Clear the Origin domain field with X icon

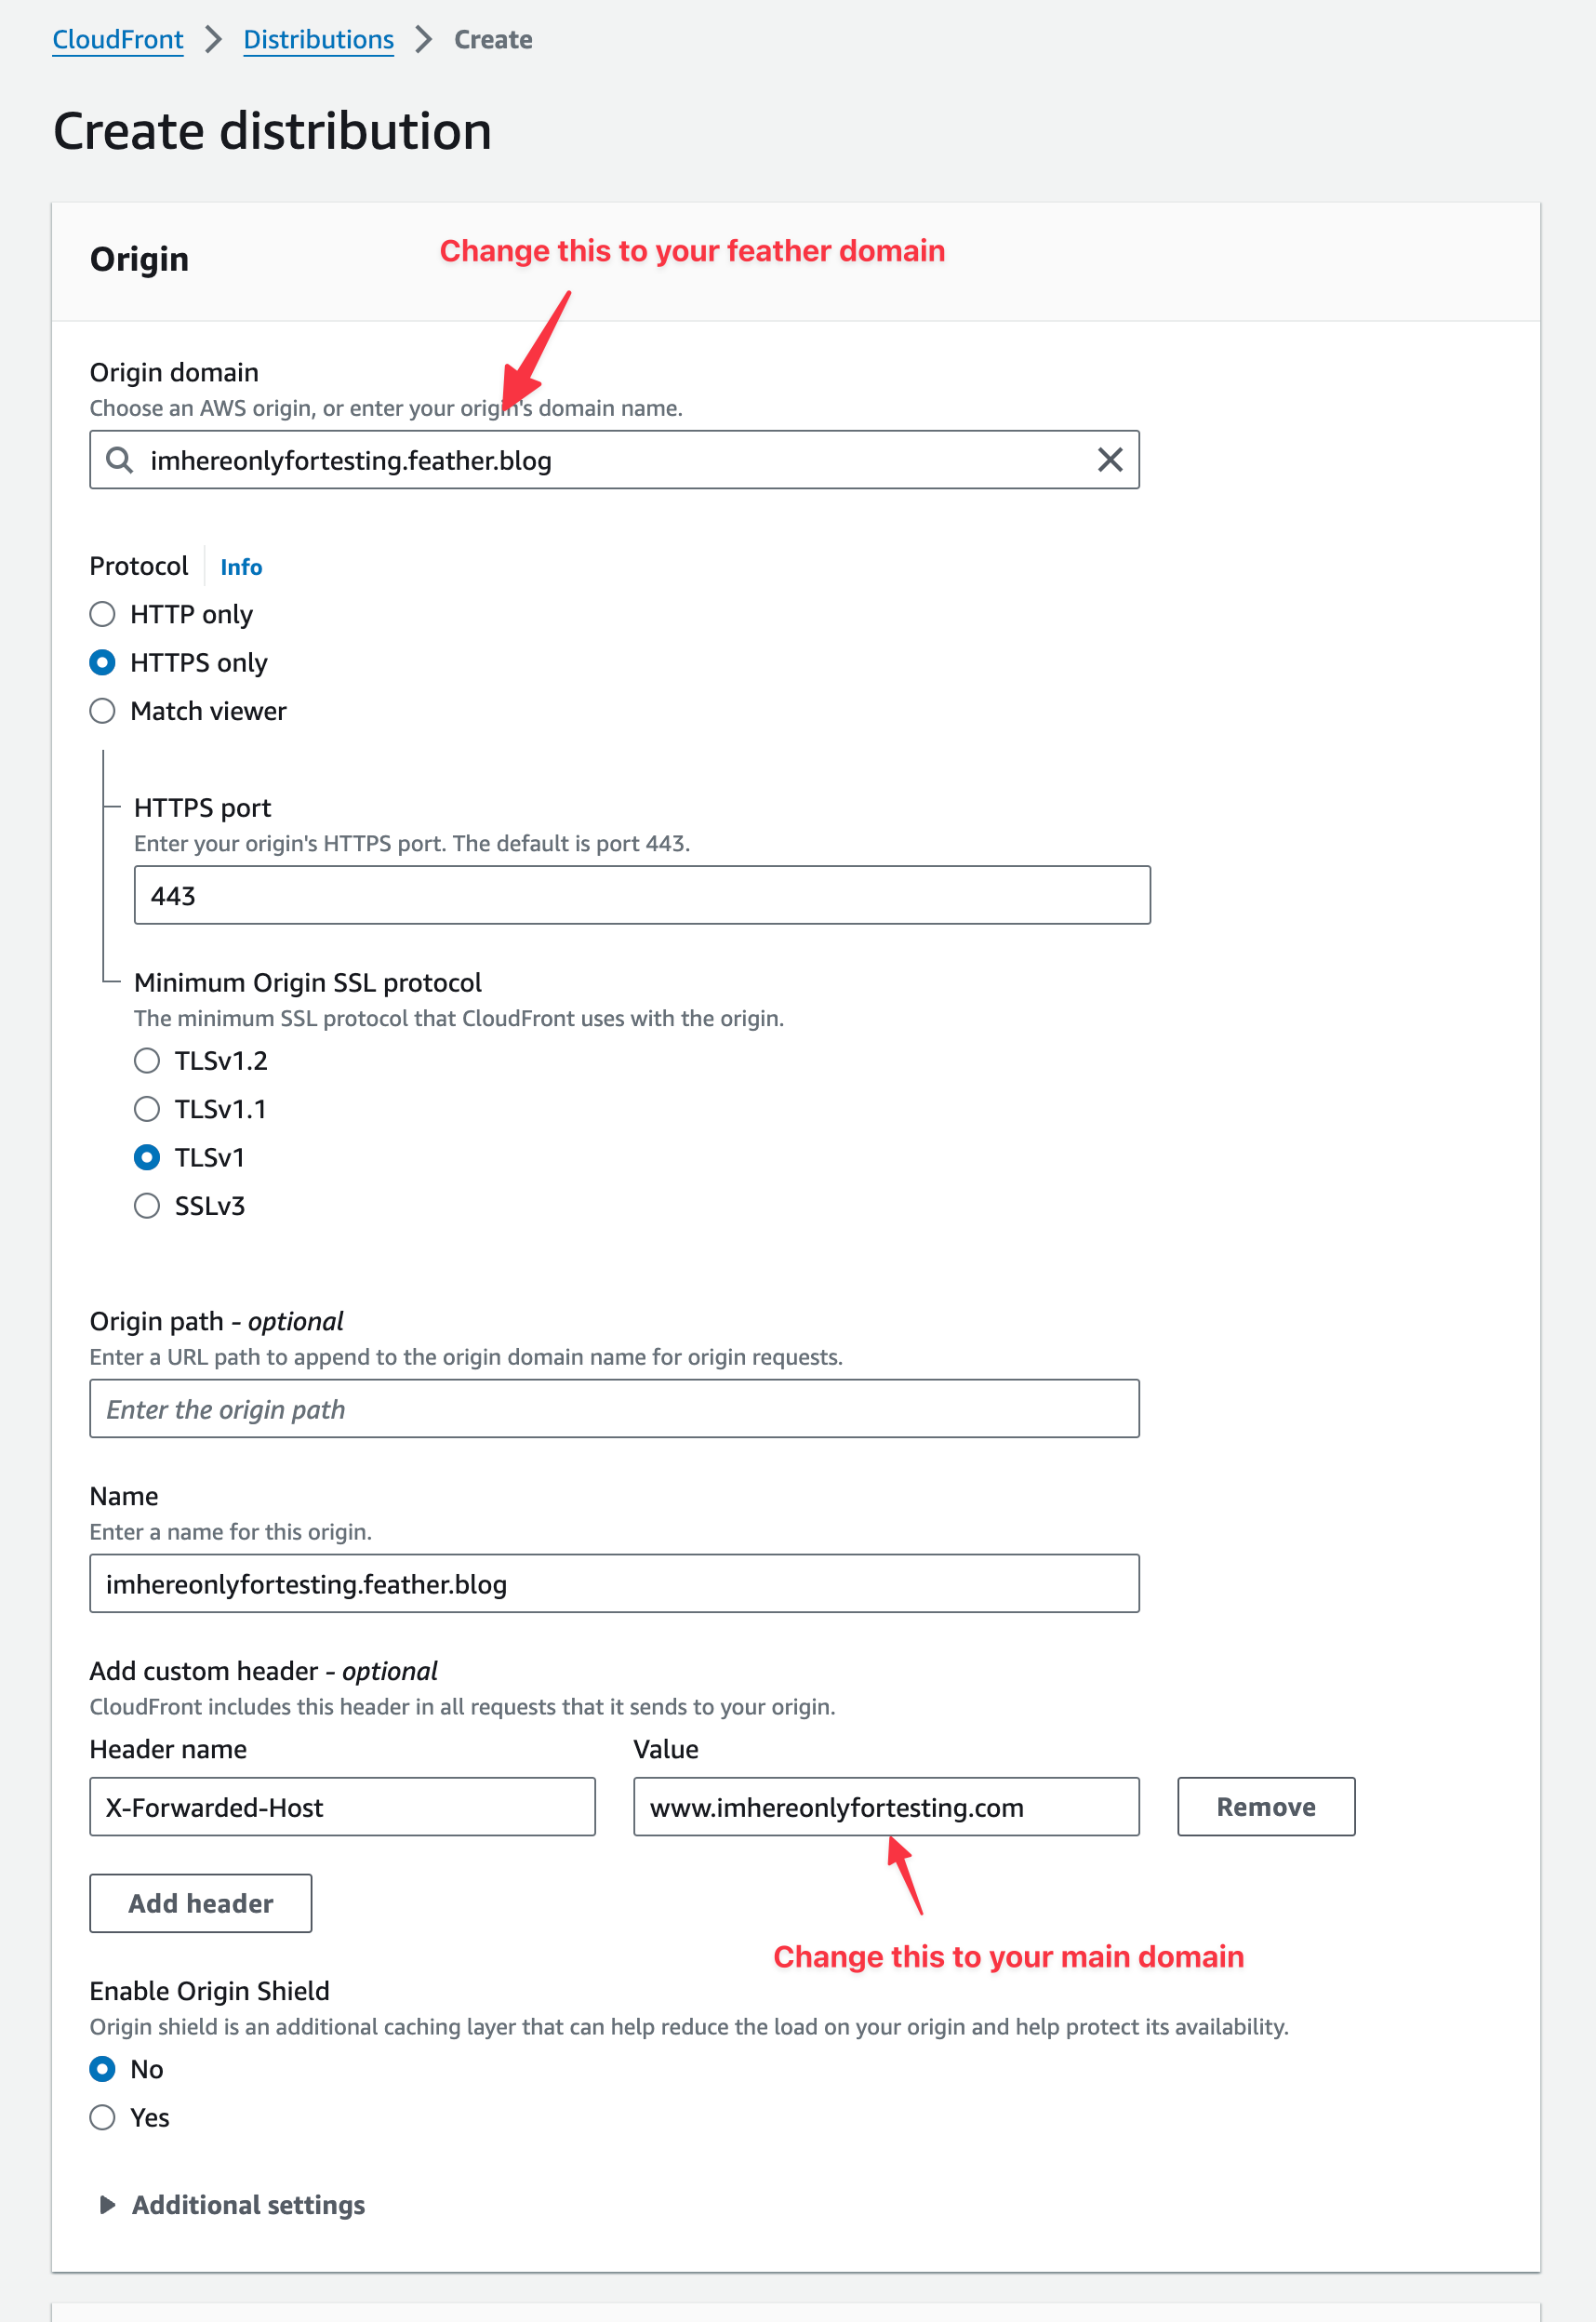pos(1109,460)
